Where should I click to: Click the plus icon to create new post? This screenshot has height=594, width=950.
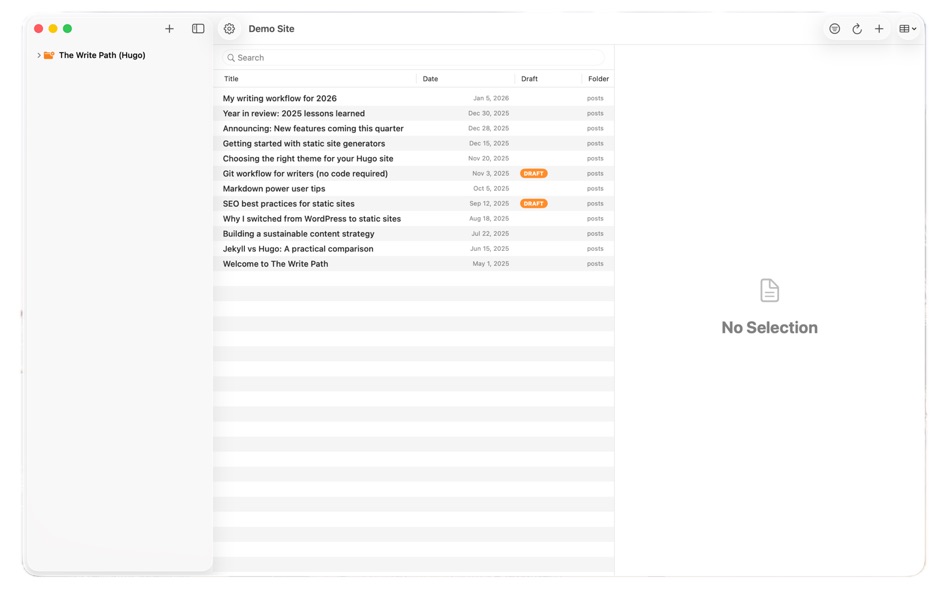pos(879,28)
